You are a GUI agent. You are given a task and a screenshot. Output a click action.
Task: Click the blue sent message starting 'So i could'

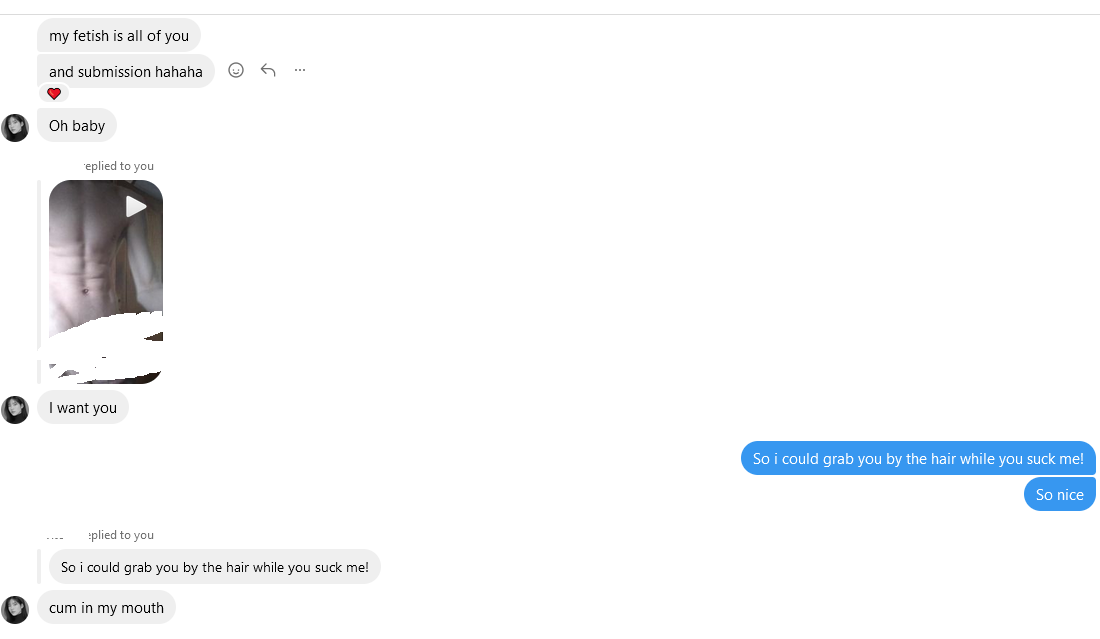(917, 459)
